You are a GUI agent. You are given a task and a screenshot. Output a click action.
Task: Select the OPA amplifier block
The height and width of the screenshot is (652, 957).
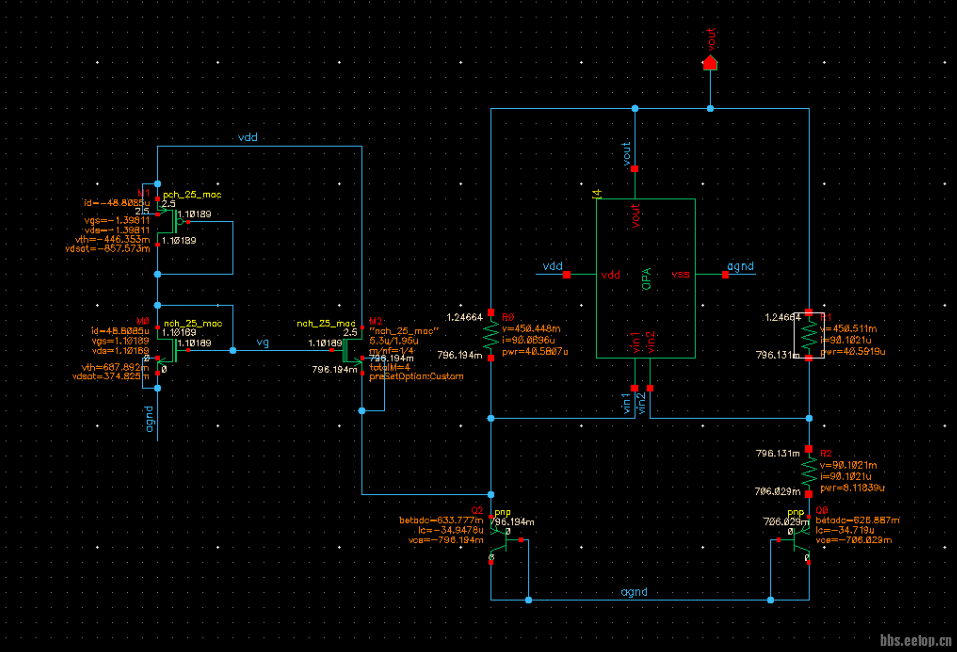645,277
